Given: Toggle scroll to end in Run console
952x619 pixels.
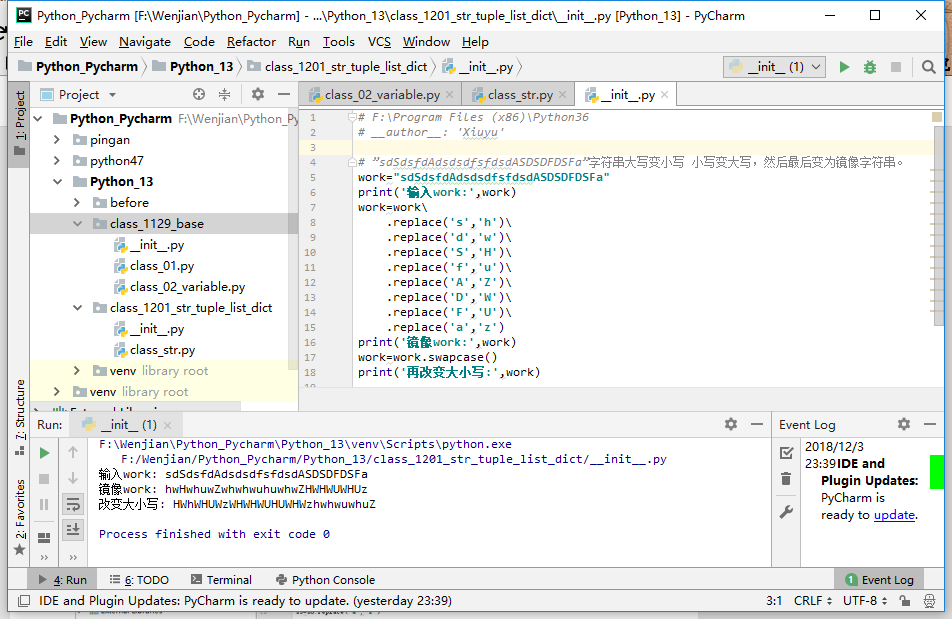Looking at the screenshot, I should (x=73, y=530).
